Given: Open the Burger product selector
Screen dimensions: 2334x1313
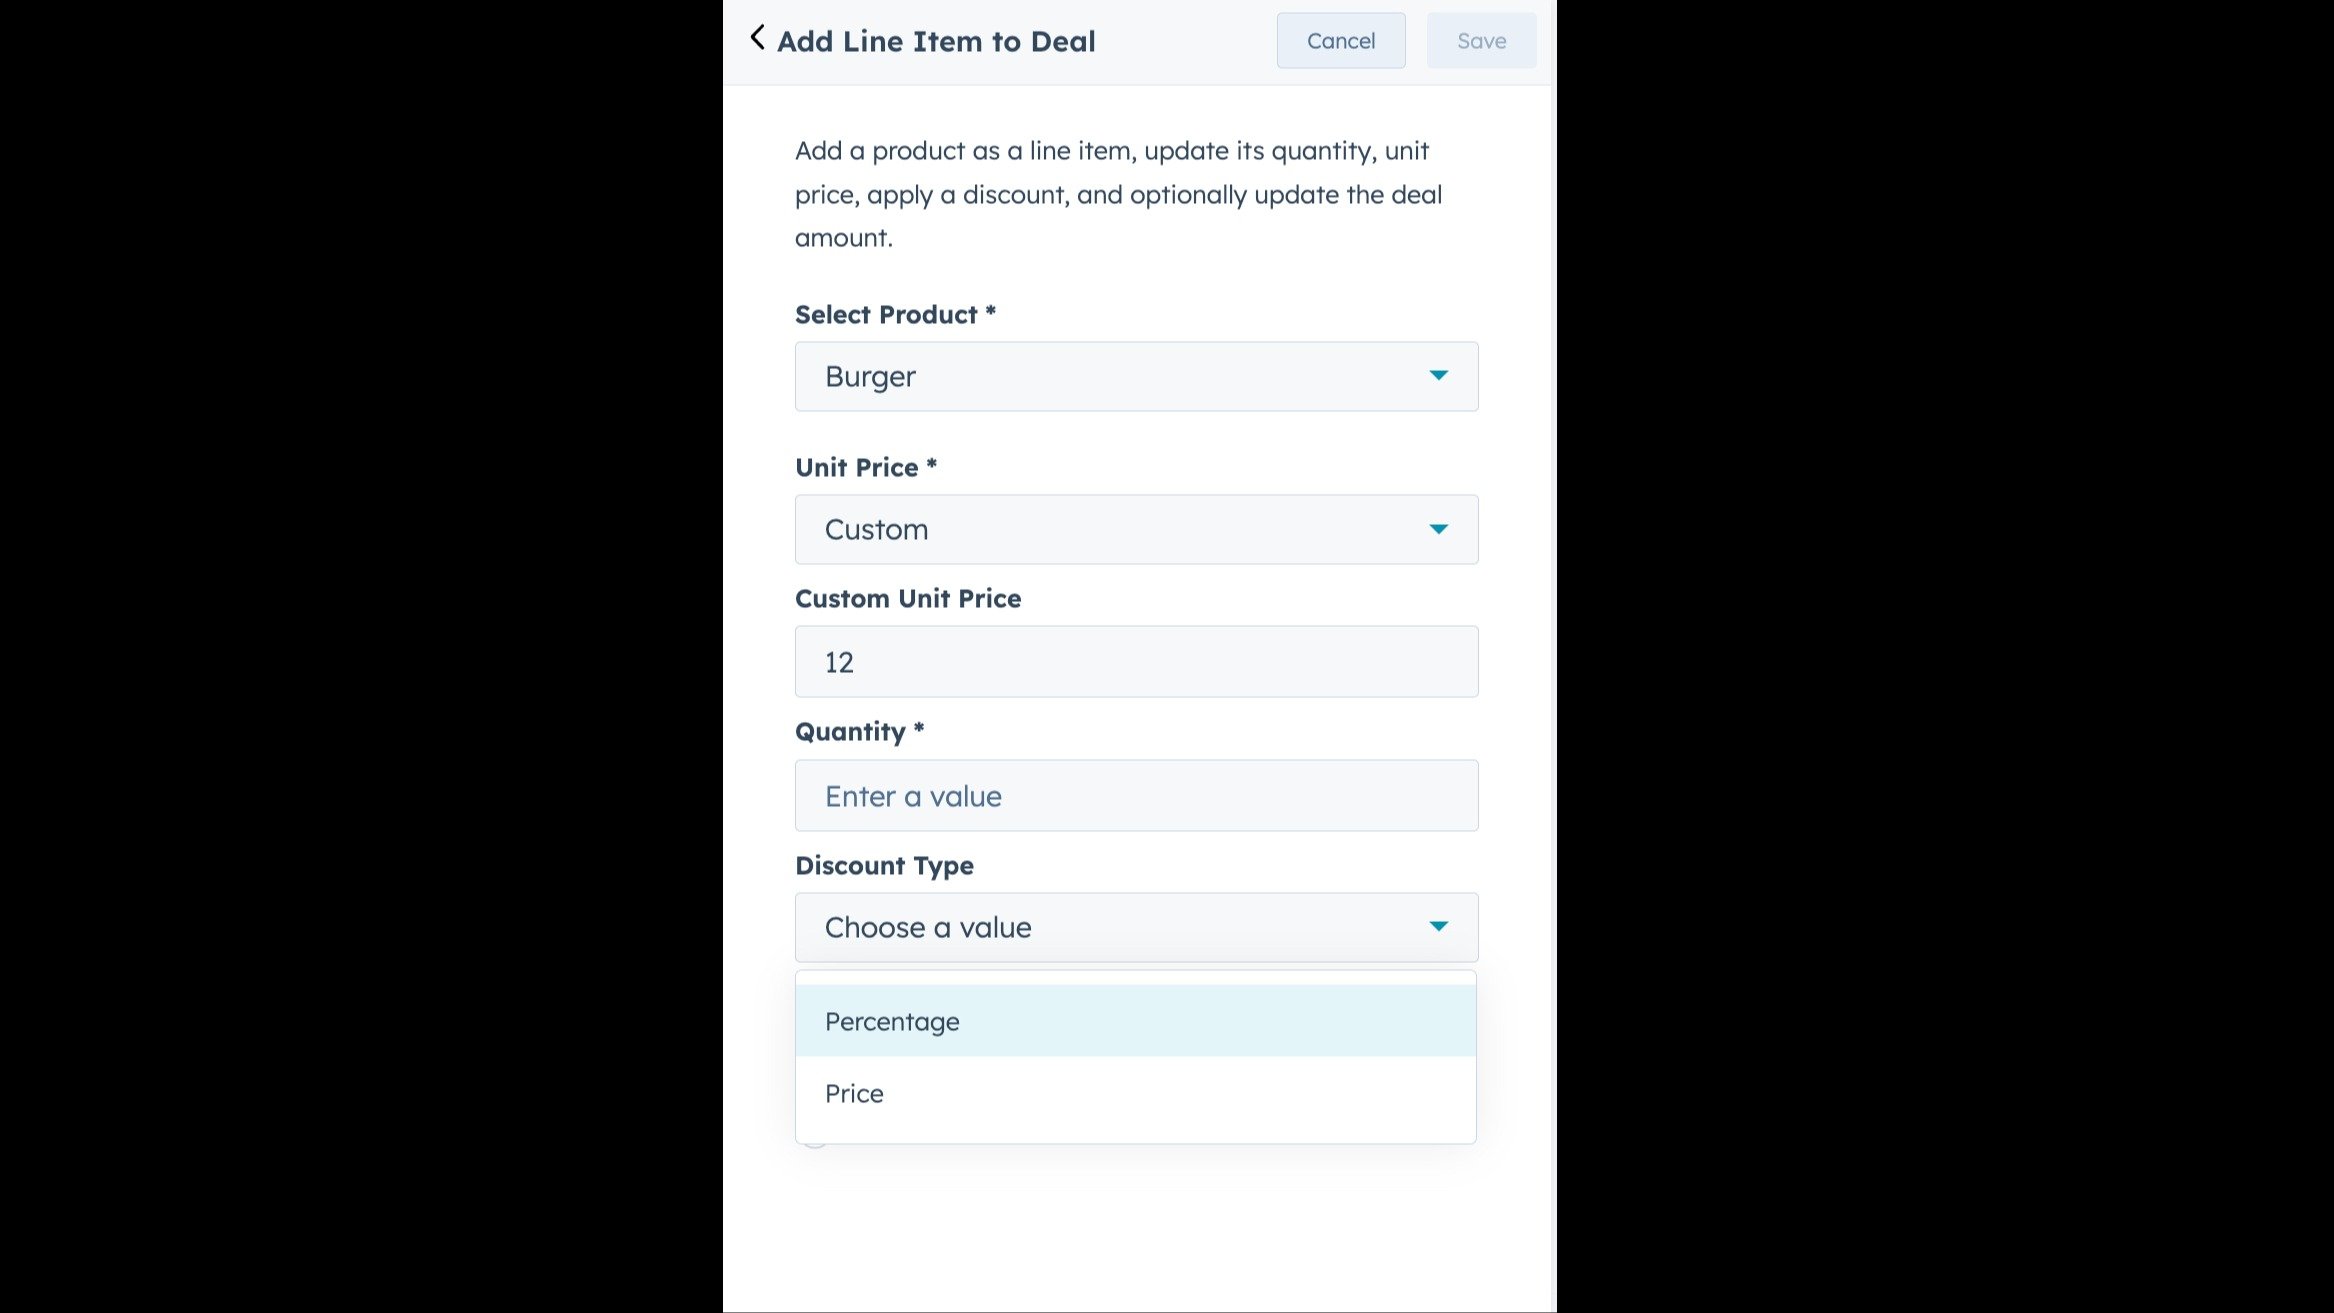Looking at the screenshot, I should point(1135,376).
